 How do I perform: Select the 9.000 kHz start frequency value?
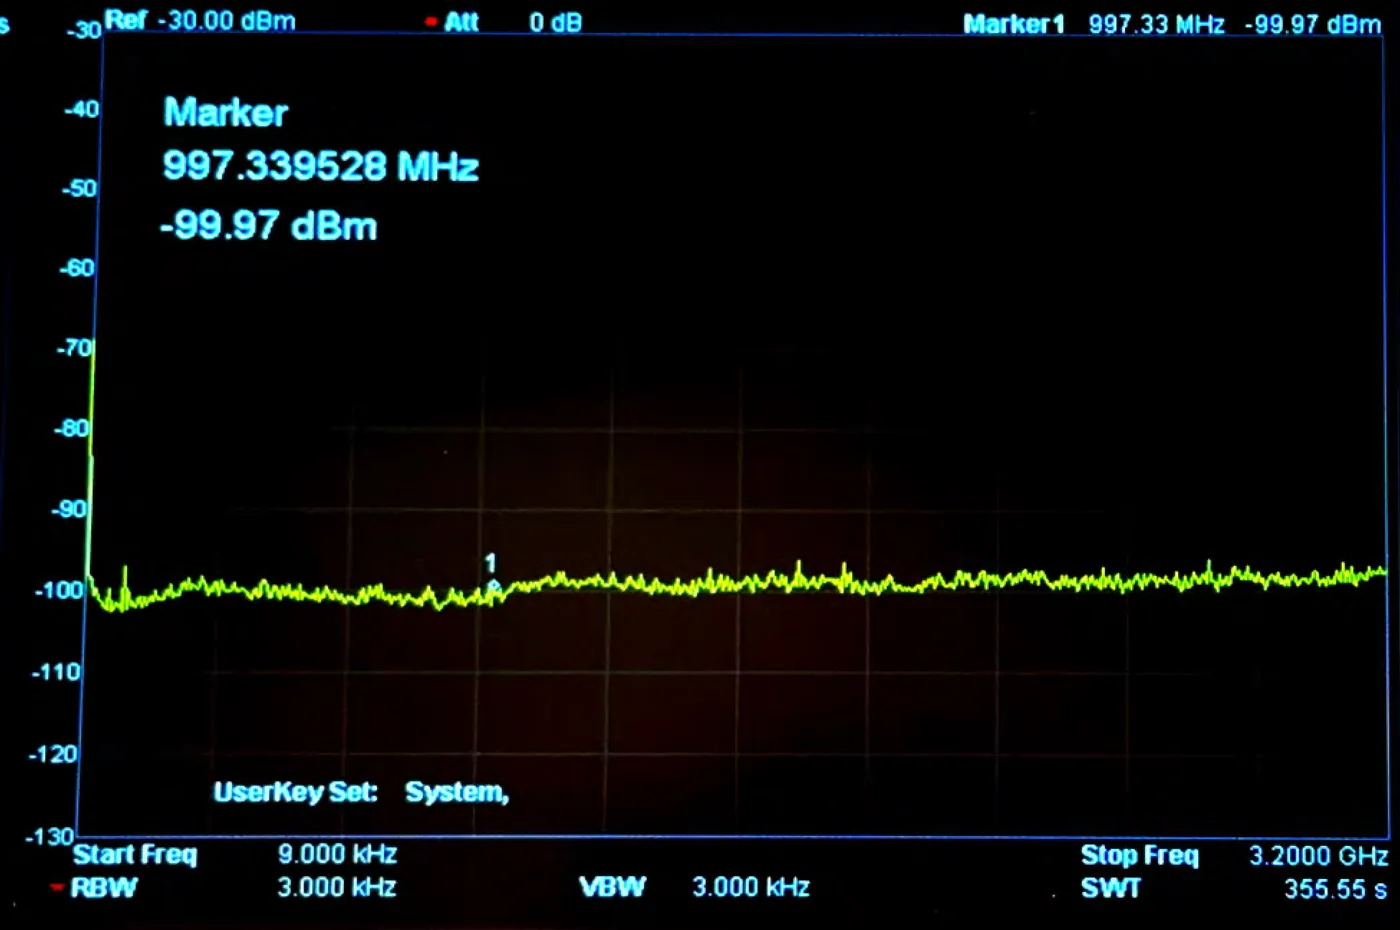[337, 854]
